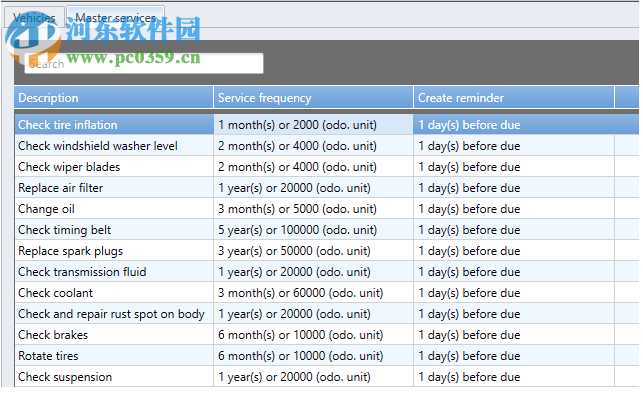The width and height of the screenshot is (643, 393).
Task: Click '1 month(s) or 2000 (odo. unit)' cell
Action: (x=313, y=125)
